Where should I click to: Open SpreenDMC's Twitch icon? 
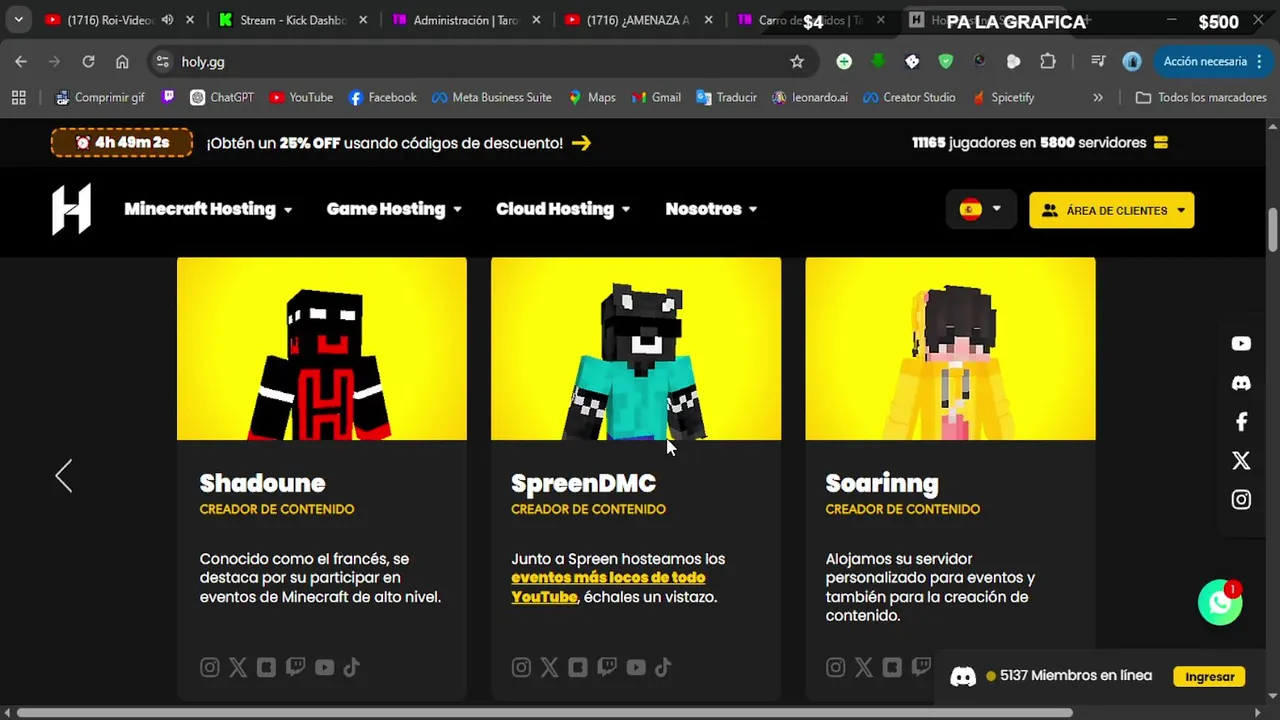tap(607, 668)
